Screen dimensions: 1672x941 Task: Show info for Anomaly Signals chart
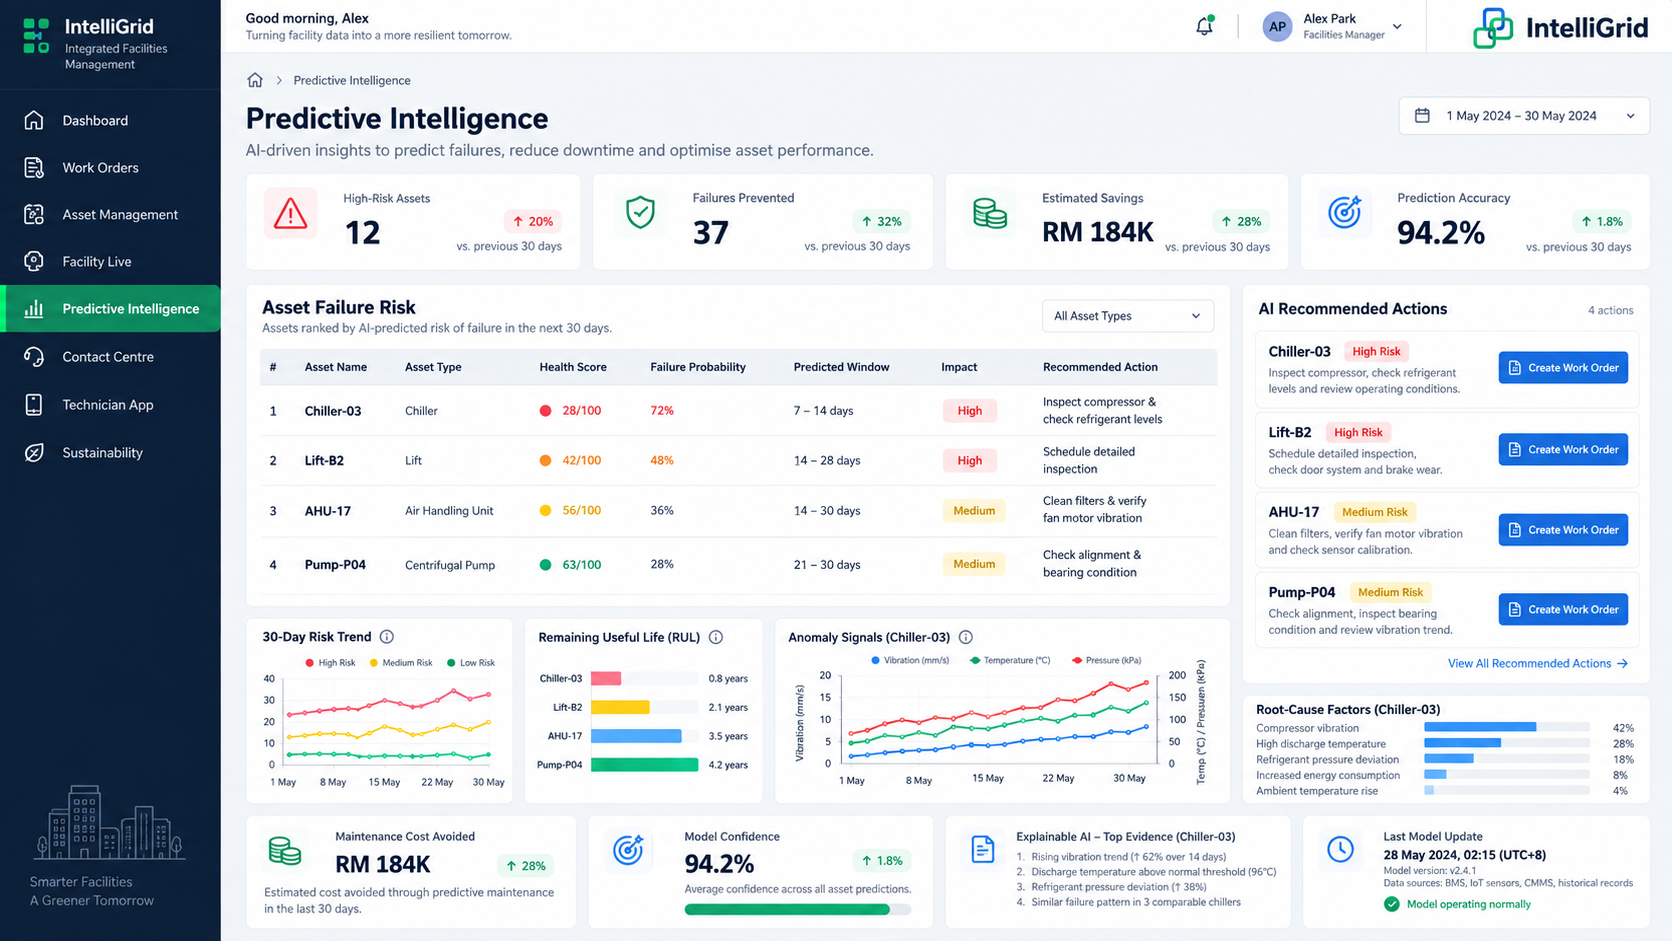pyautogui.click(x=966, y=637)
